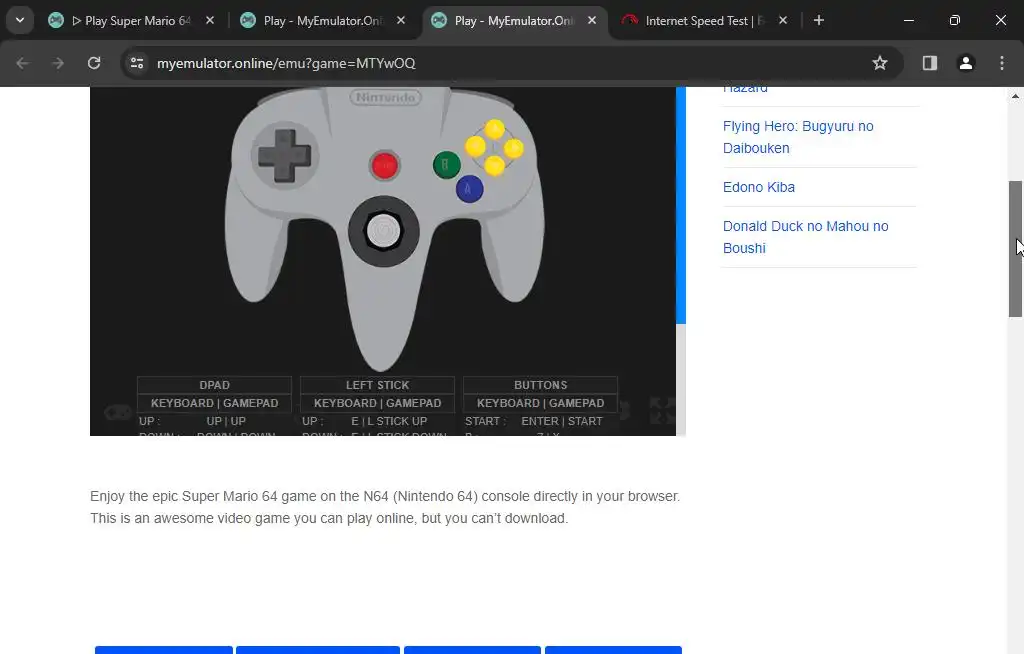Click the faint gamepad icon in emulator bar
The height and width of the screenshot is (654, 1024).
tap(118, 412)
